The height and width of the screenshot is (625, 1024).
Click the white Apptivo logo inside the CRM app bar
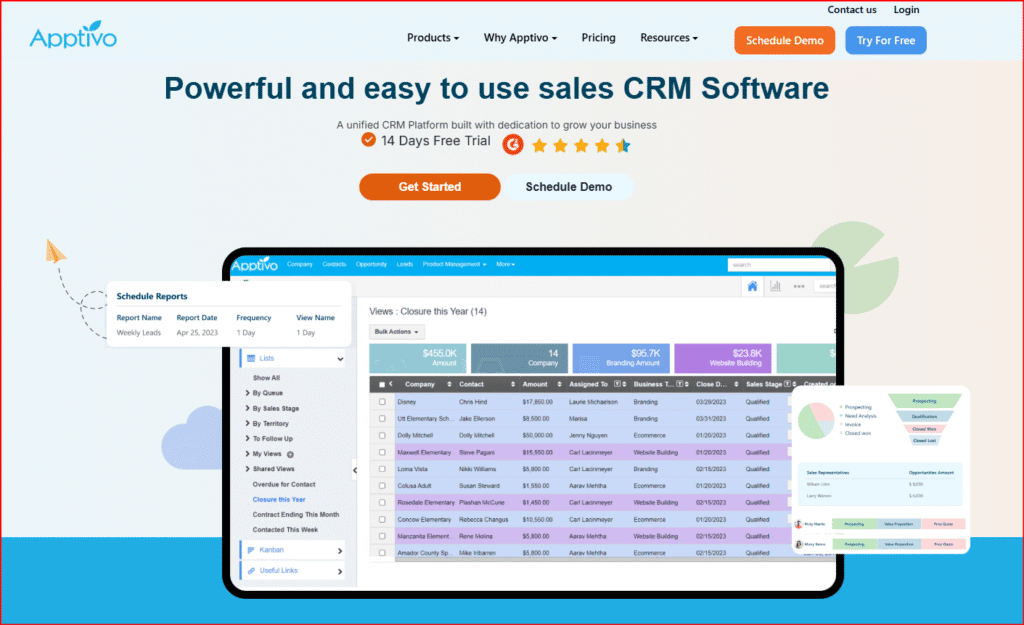click(255, 264)
